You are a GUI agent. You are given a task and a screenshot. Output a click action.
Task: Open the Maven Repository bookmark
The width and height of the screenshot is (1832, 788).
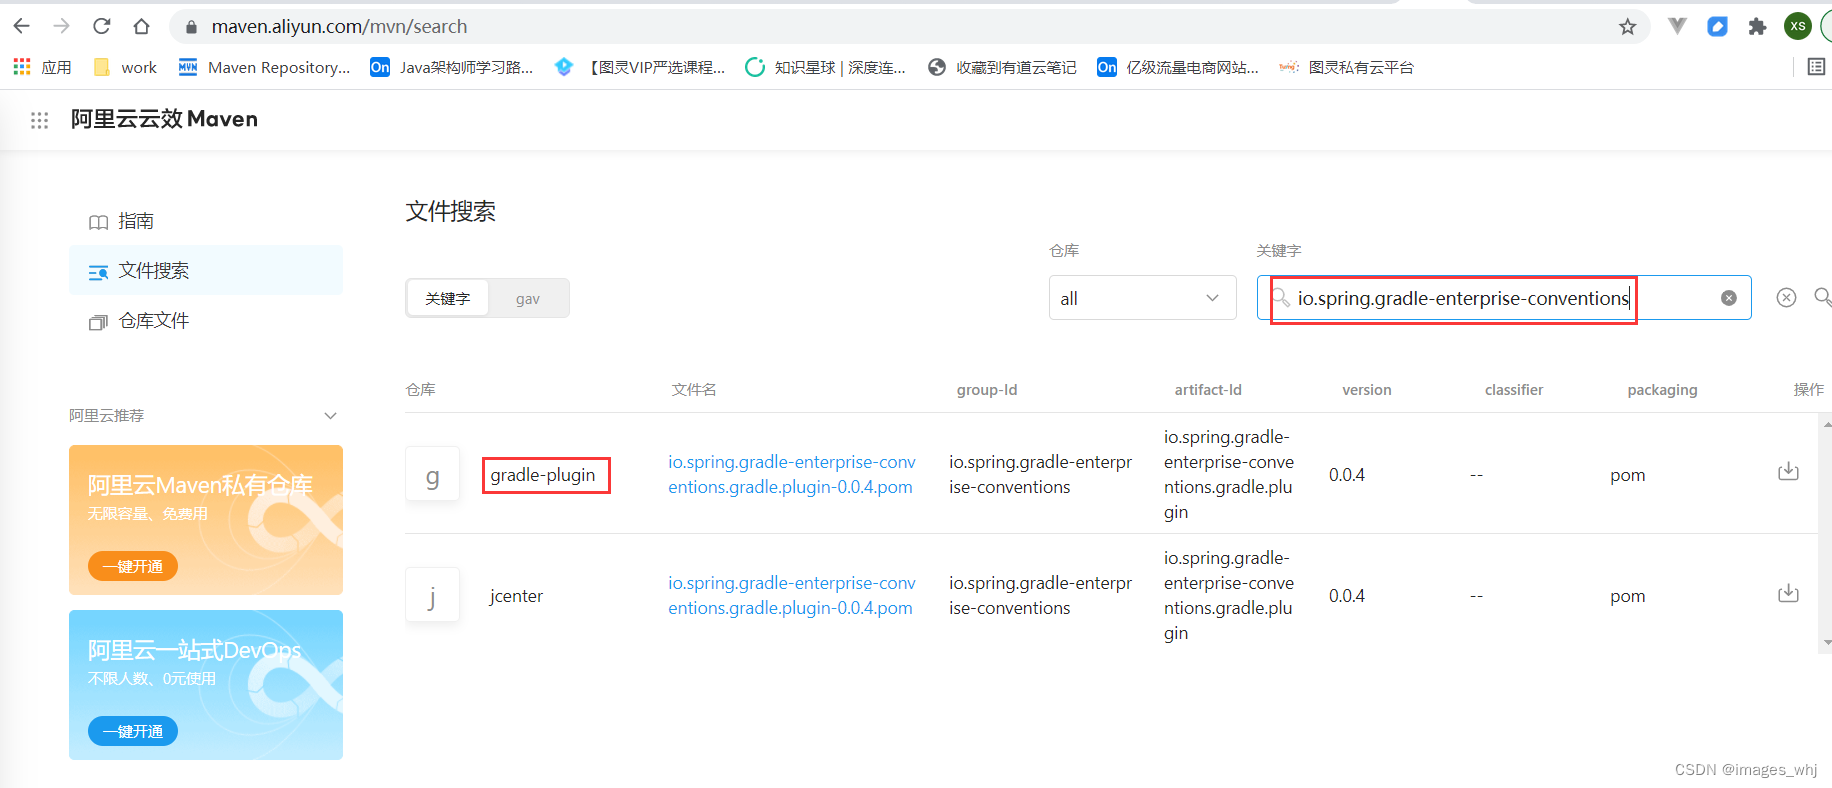coord(265,67)
